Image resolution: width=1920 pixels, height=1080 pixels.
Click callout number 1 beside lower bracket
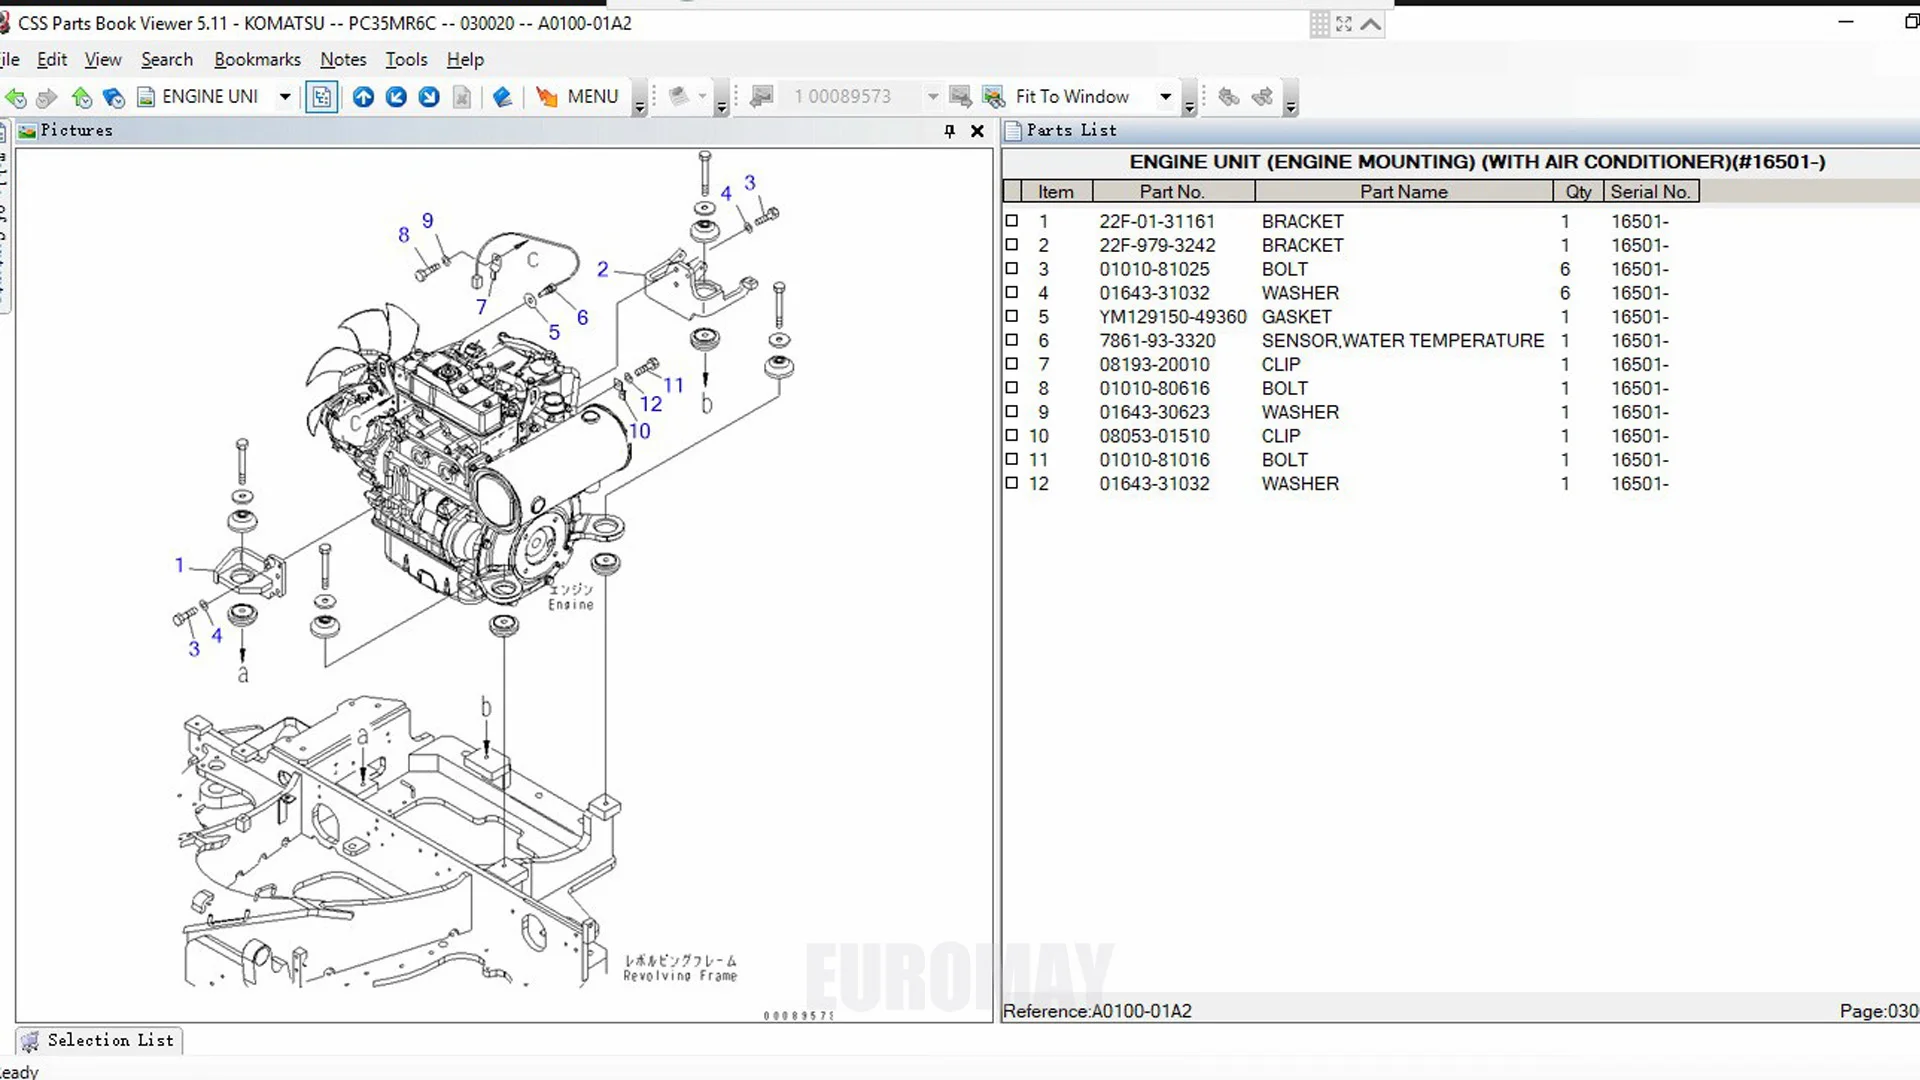pos(180,565)
